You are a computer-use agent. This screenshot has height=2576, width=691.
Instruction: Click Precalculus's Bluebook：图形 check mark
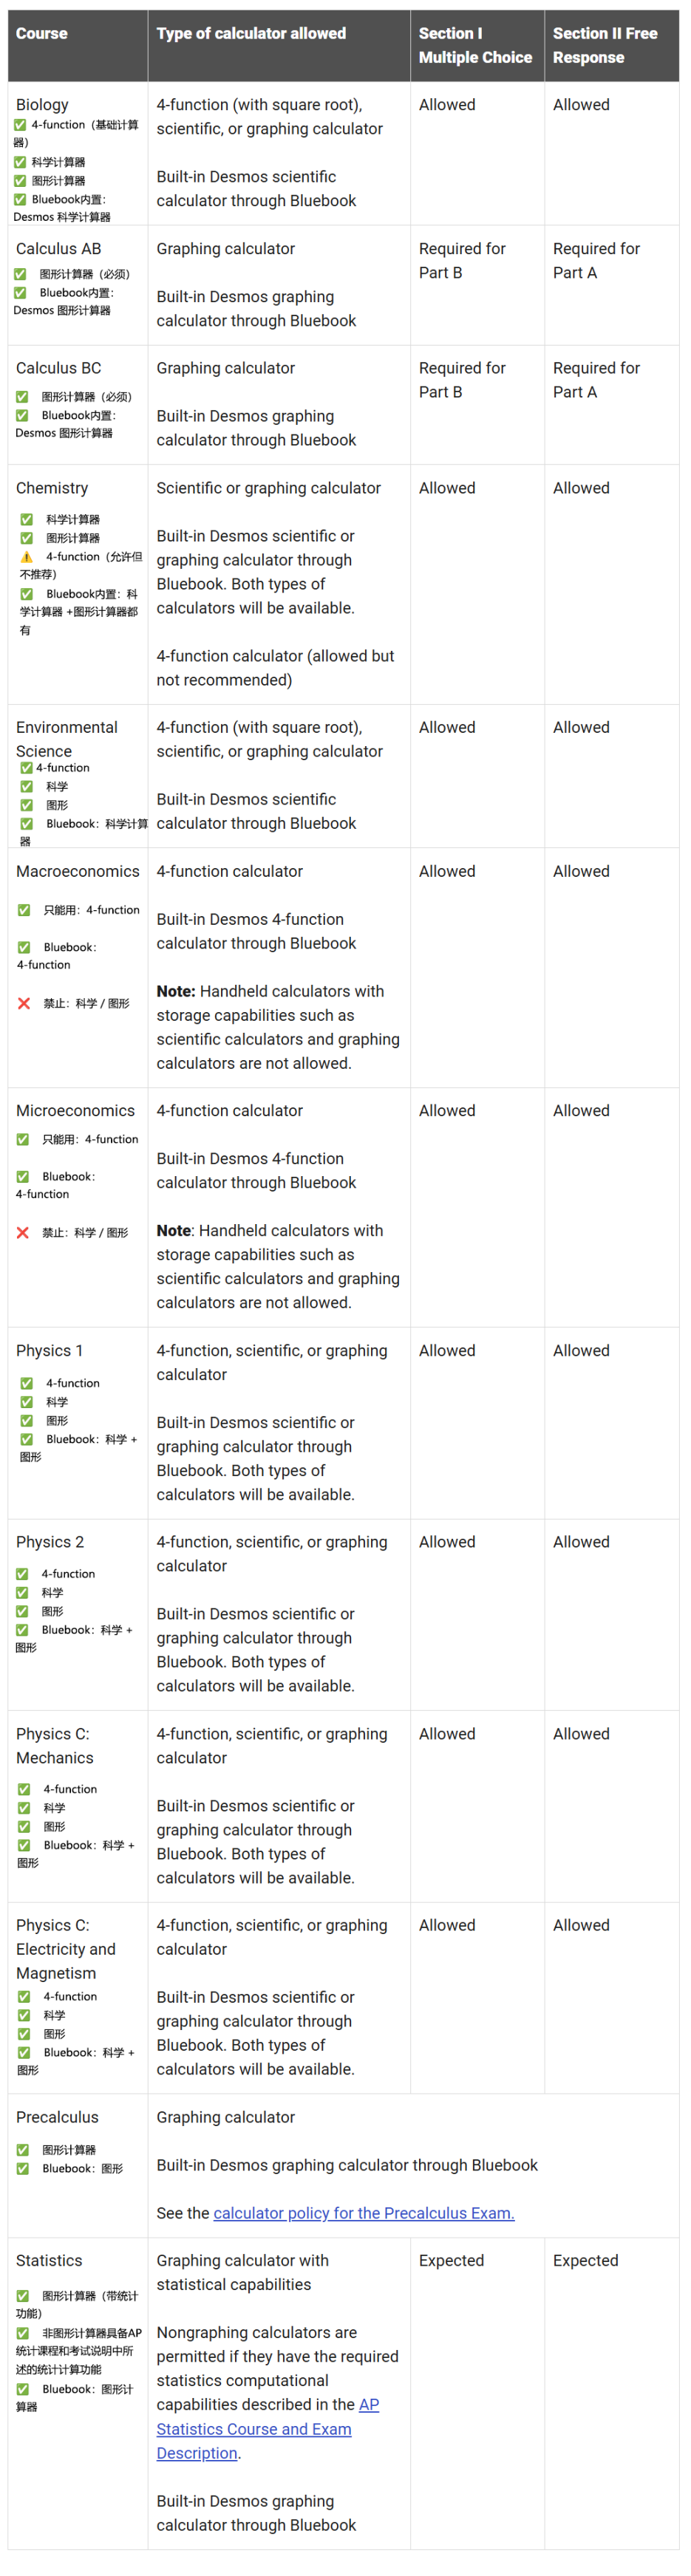(22, 2169)
